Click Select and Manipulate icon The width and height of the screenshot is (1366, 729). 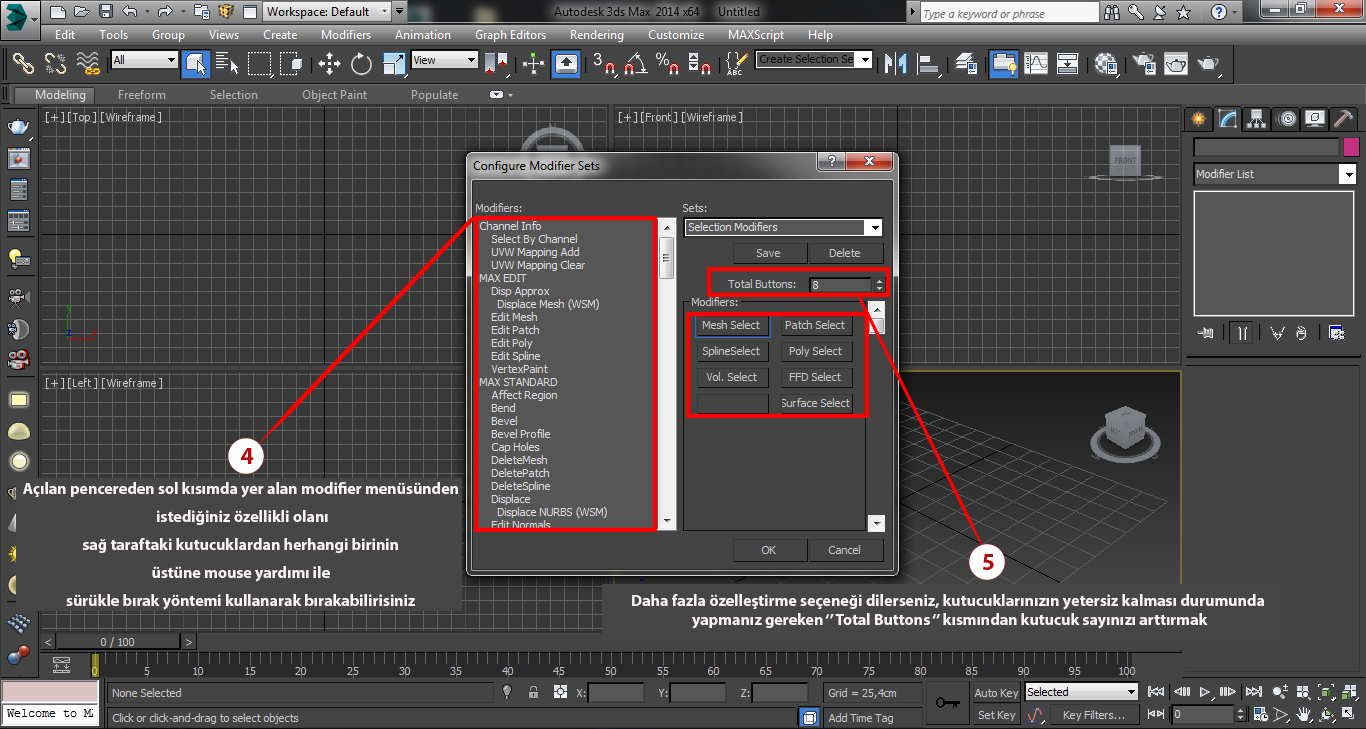533,63
